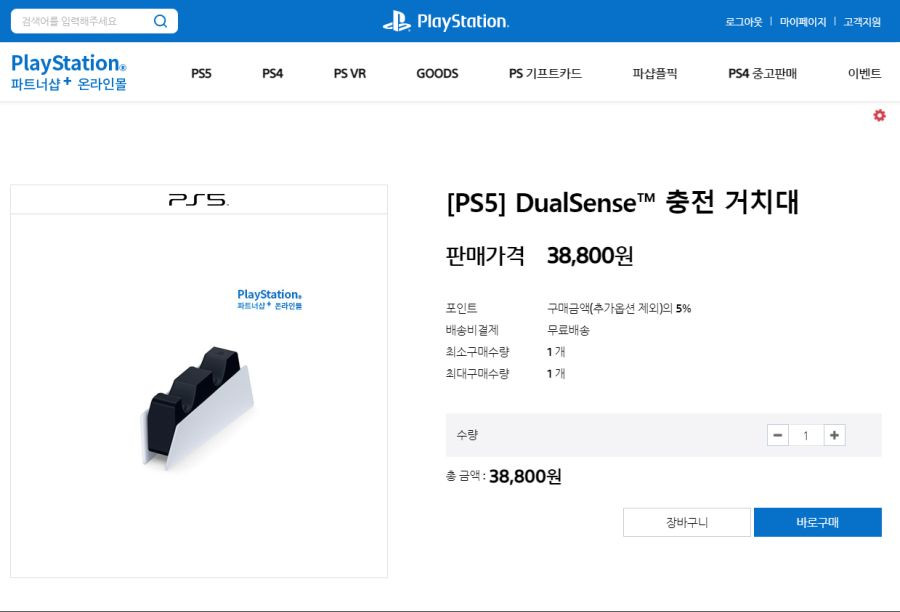900x612 pixels.
Task: Click the DualSense charging station image
Action: pos(197,407)
